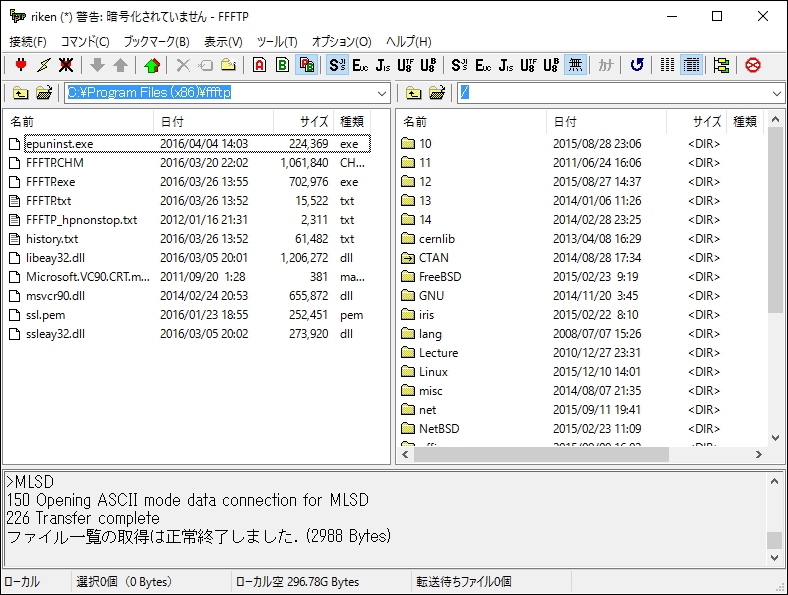
Task: Select remote folder cernlib
Action: pyautogui.click(x=437, y=239)
